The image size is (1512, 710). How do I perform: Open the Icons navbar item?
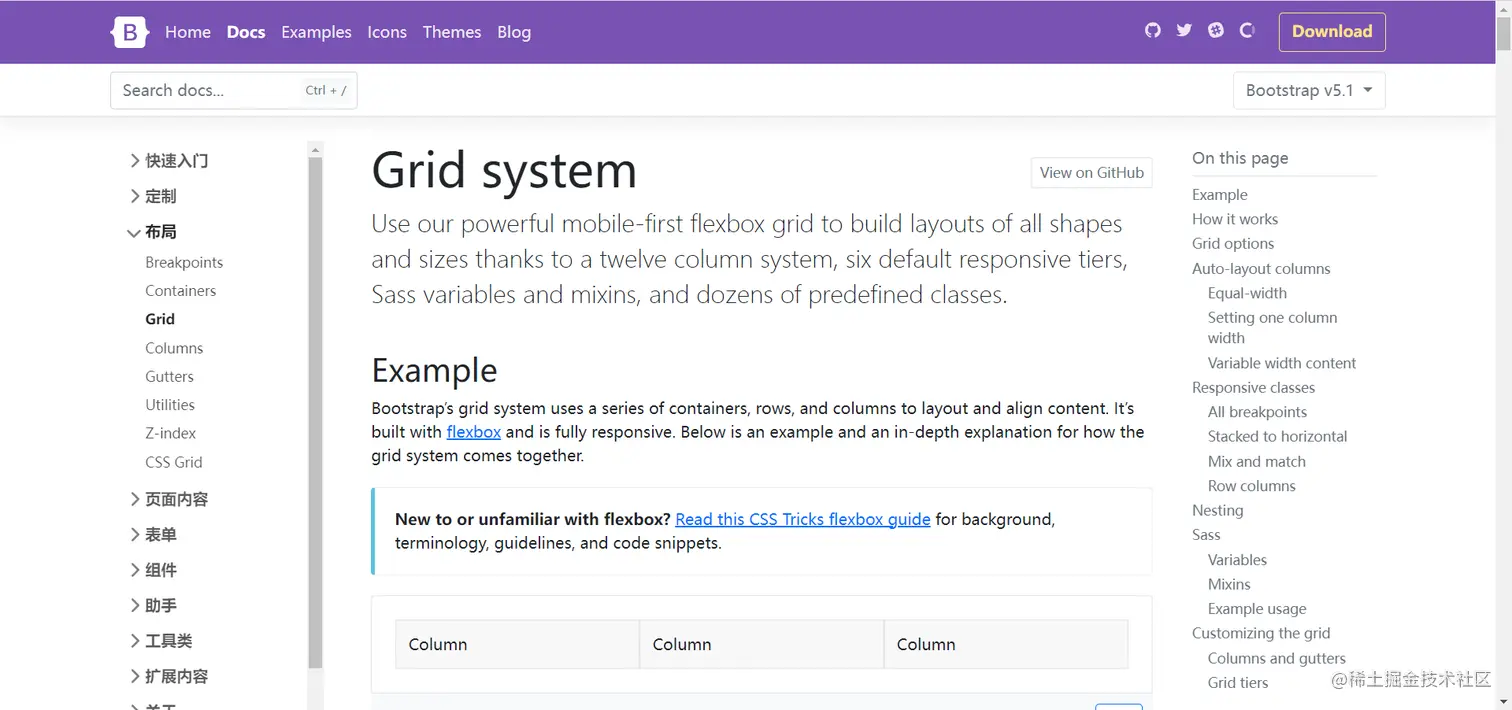(387, 32)
